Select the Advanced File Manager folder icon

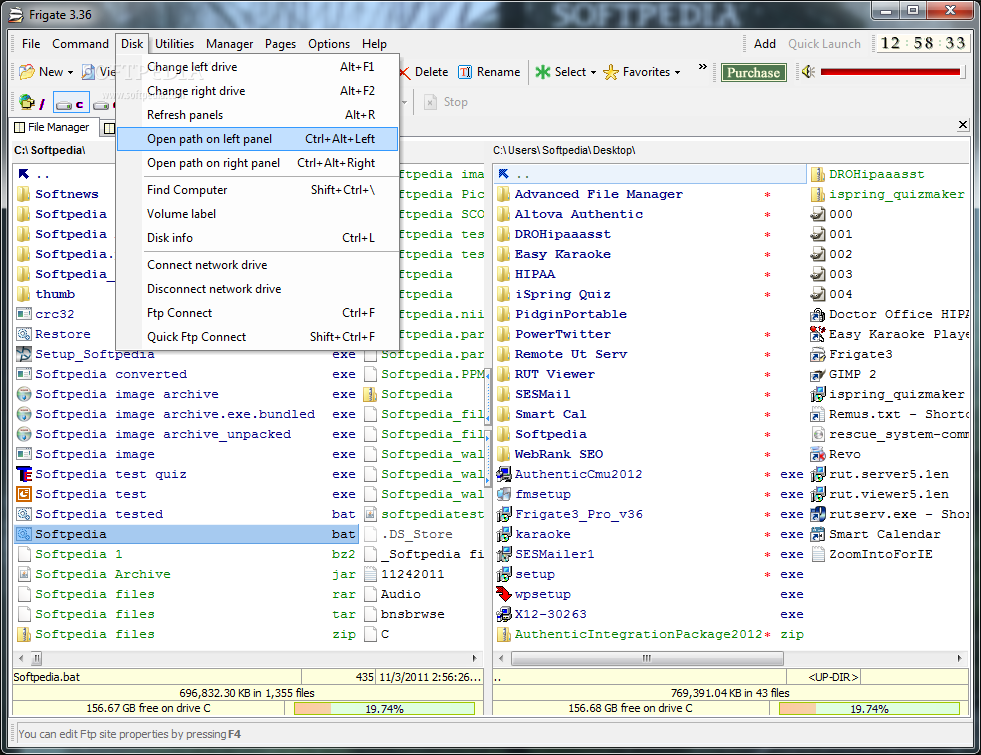tap(504, 194)
